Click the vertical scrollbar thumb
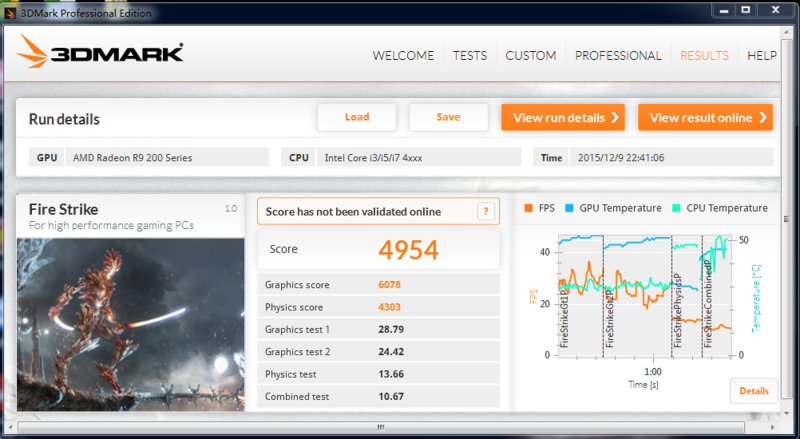The height and width of the screenshot is (439, 800). click(786, 220)
